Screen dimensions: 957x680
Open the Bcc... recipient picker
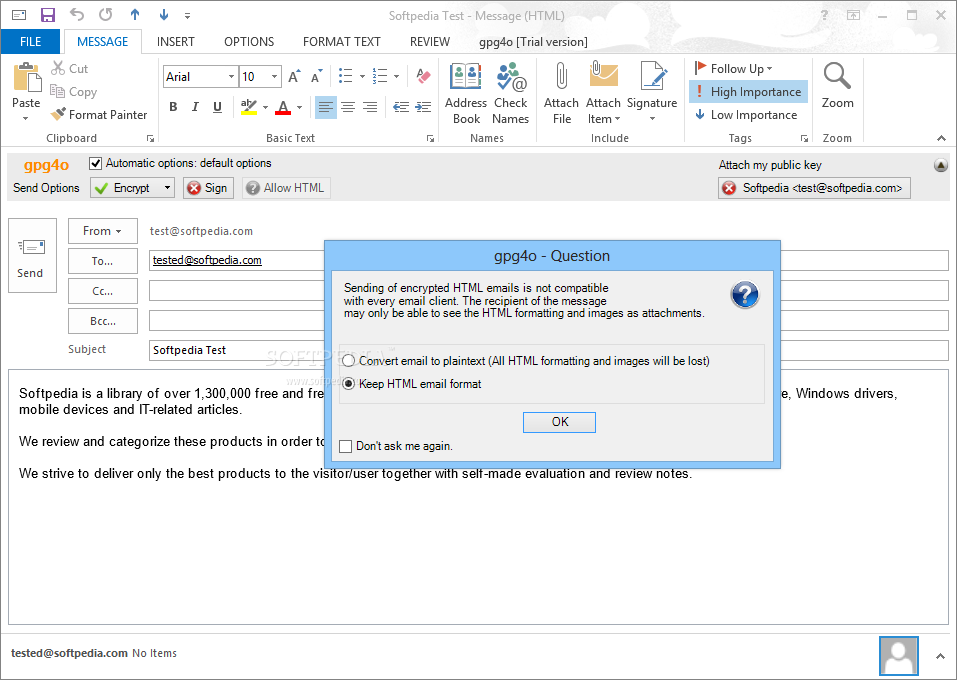click(x=103, y=321)
